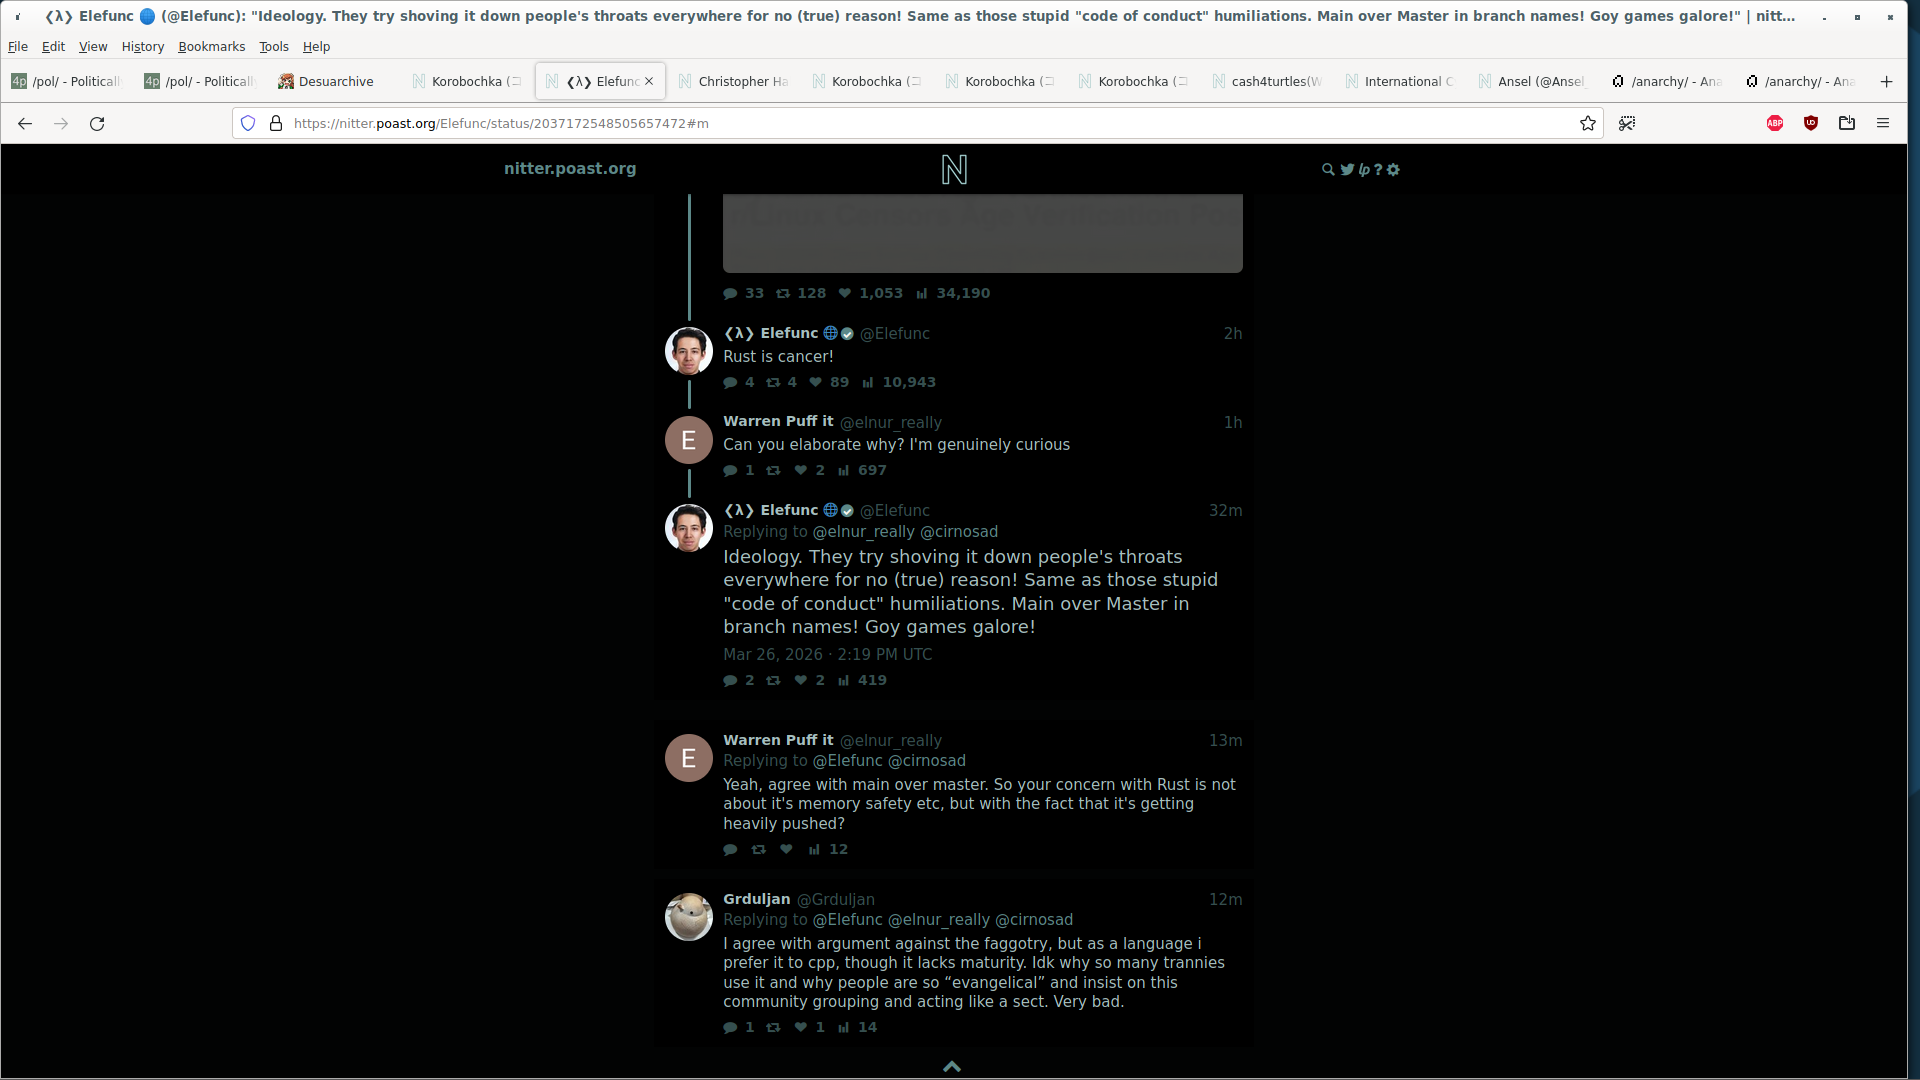Switch to Christopher Ha tab

pyautogui.click(x=742, y=81)
